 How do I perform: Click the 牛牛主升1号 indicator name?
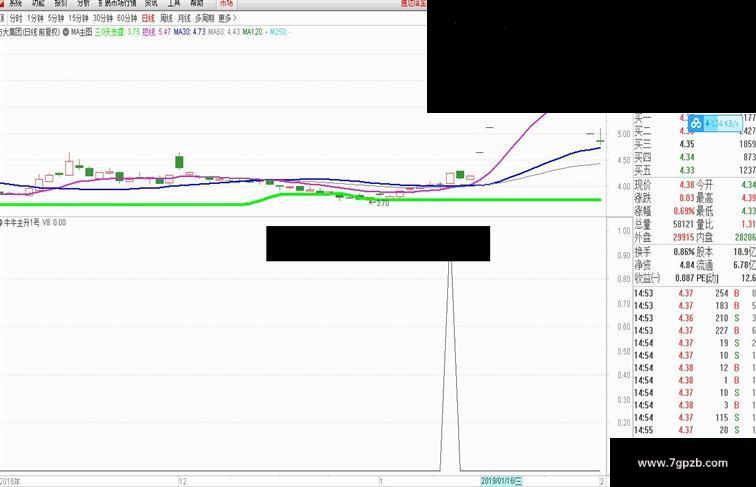tap(22, 223)
